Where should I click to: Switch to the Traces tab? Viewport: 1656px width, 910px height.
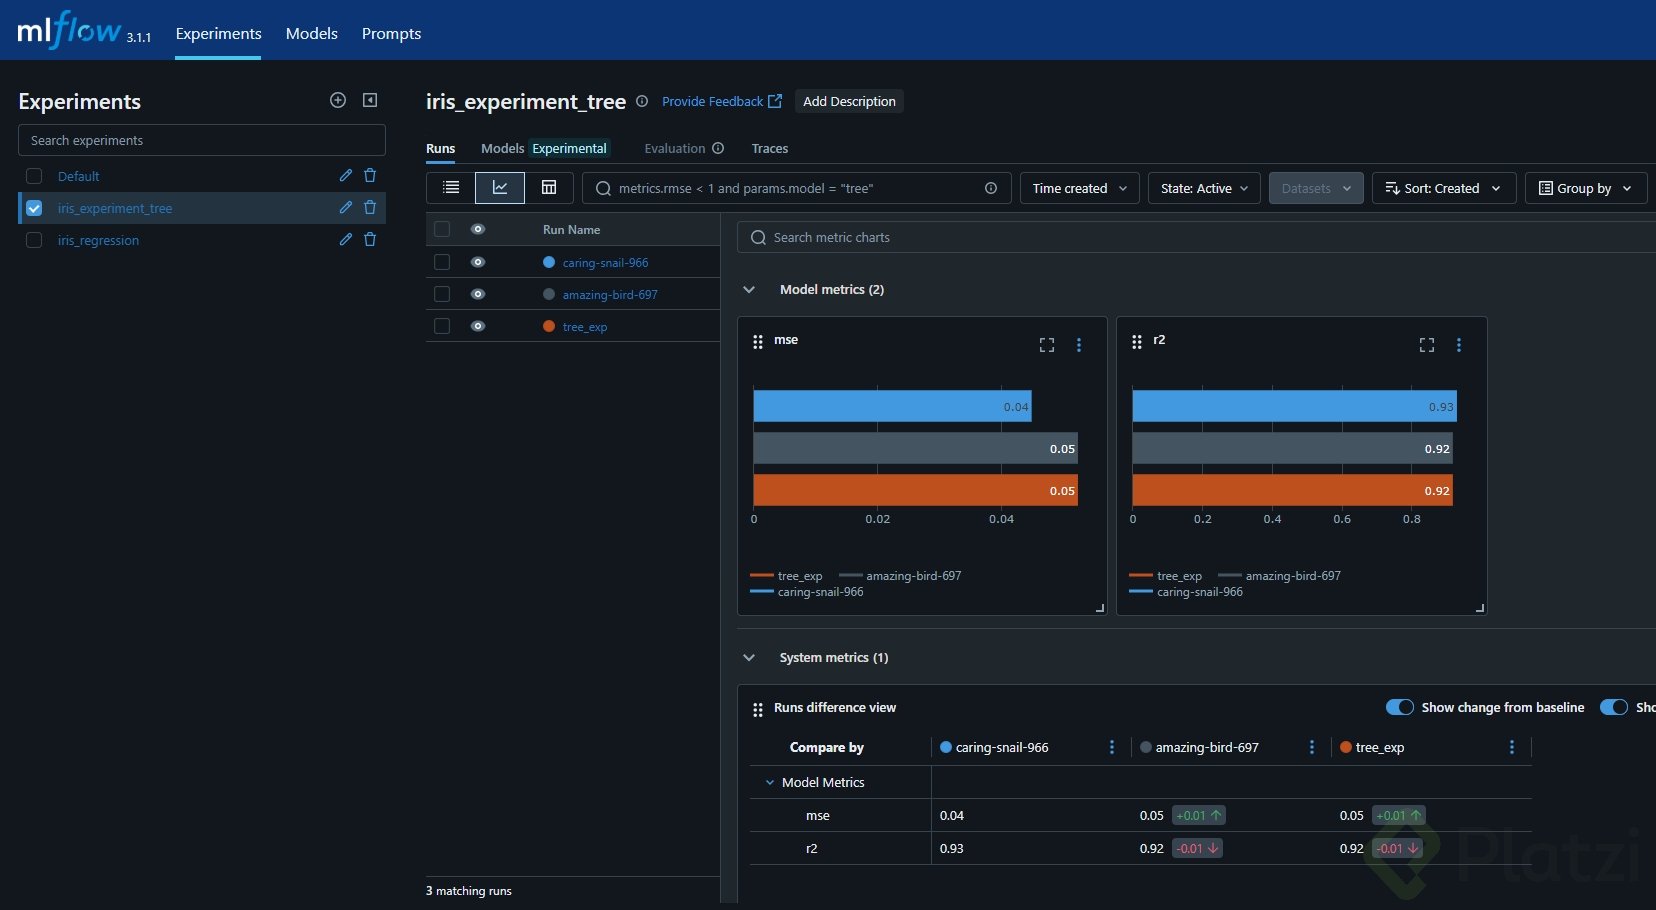(x=769, y=148)
